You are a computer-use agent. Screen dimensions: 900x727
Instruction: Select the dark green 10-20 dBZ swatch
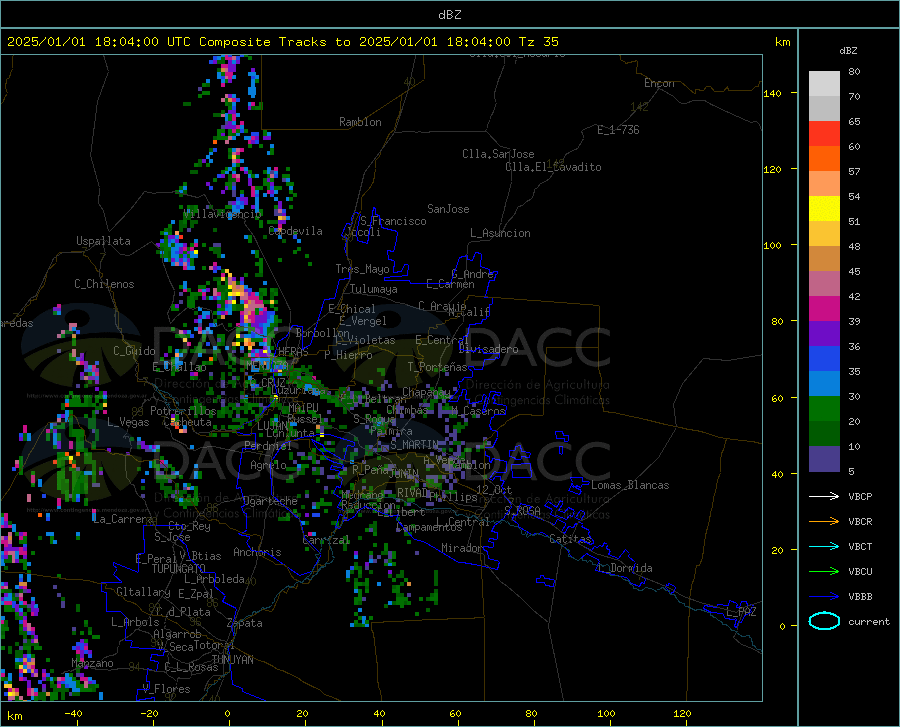click(x=824, y=434)
